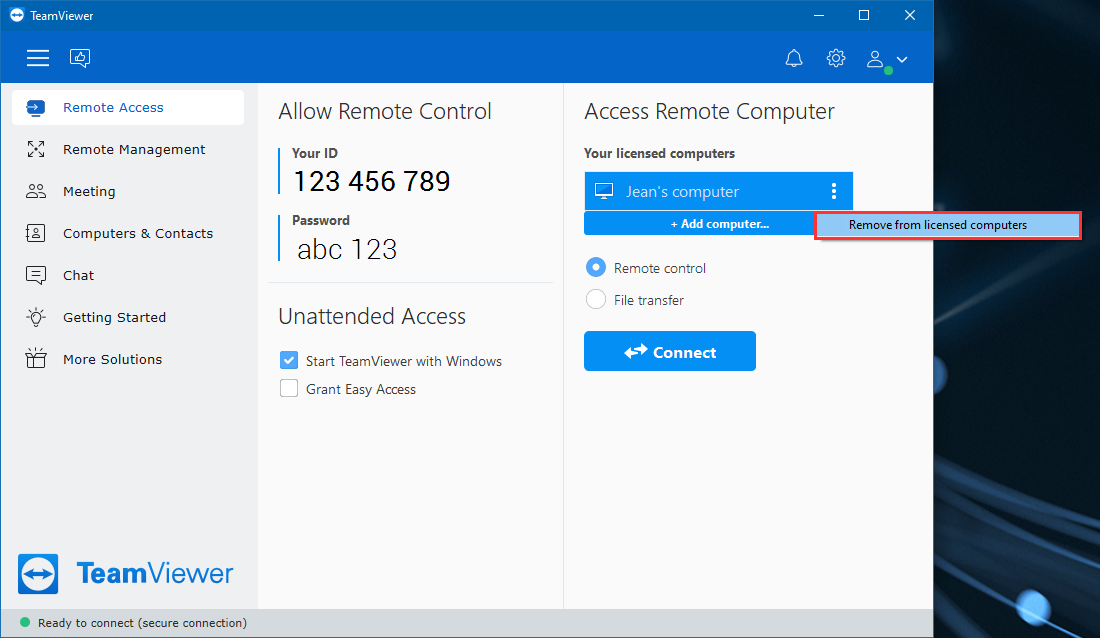The width and height of the screenshot is (1100, 638).
Task: Select the Remote Access tab label
Action: 113,107
